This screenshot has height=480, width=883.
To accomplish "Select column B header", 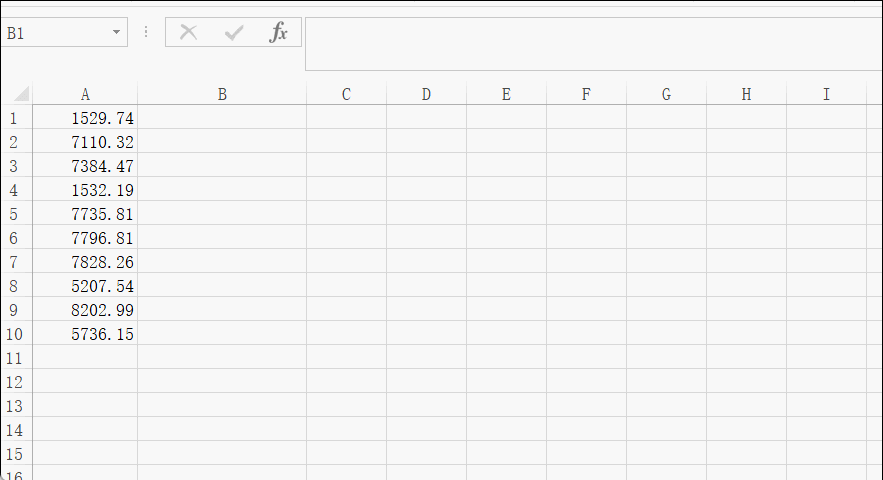I will click(x=222, y=94).
